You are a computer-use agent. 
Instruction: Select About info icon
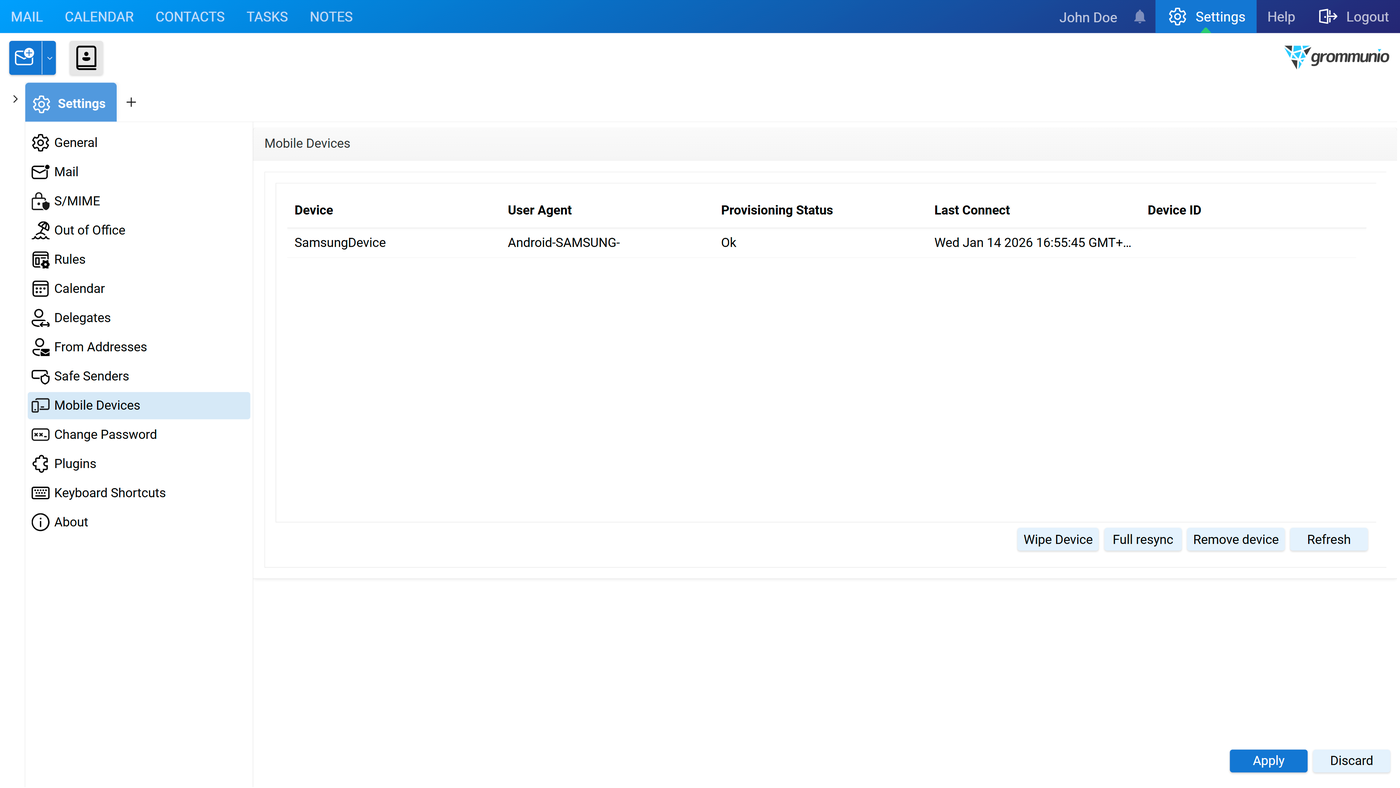(x=40, y=522)
